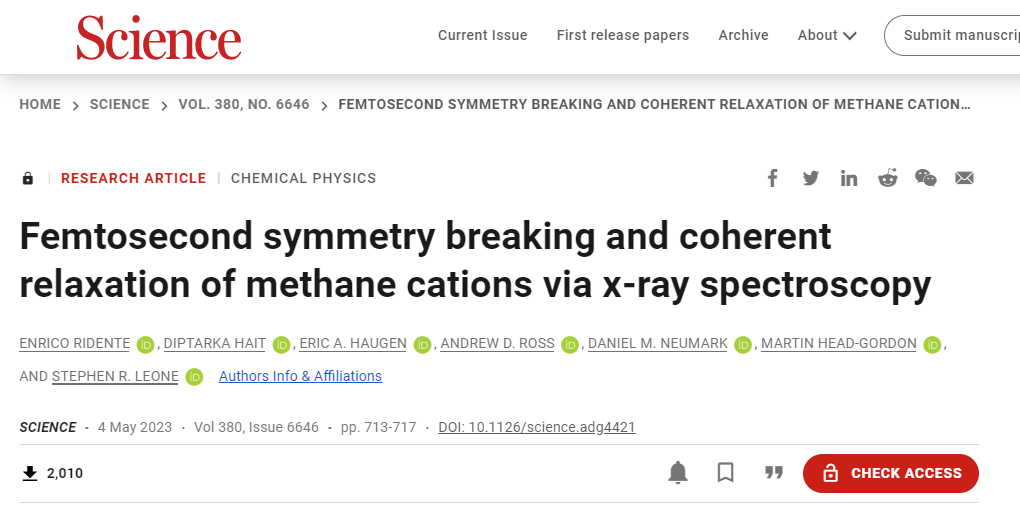
Task: Expand the About dropdown menu
Action: pos(827,35)
